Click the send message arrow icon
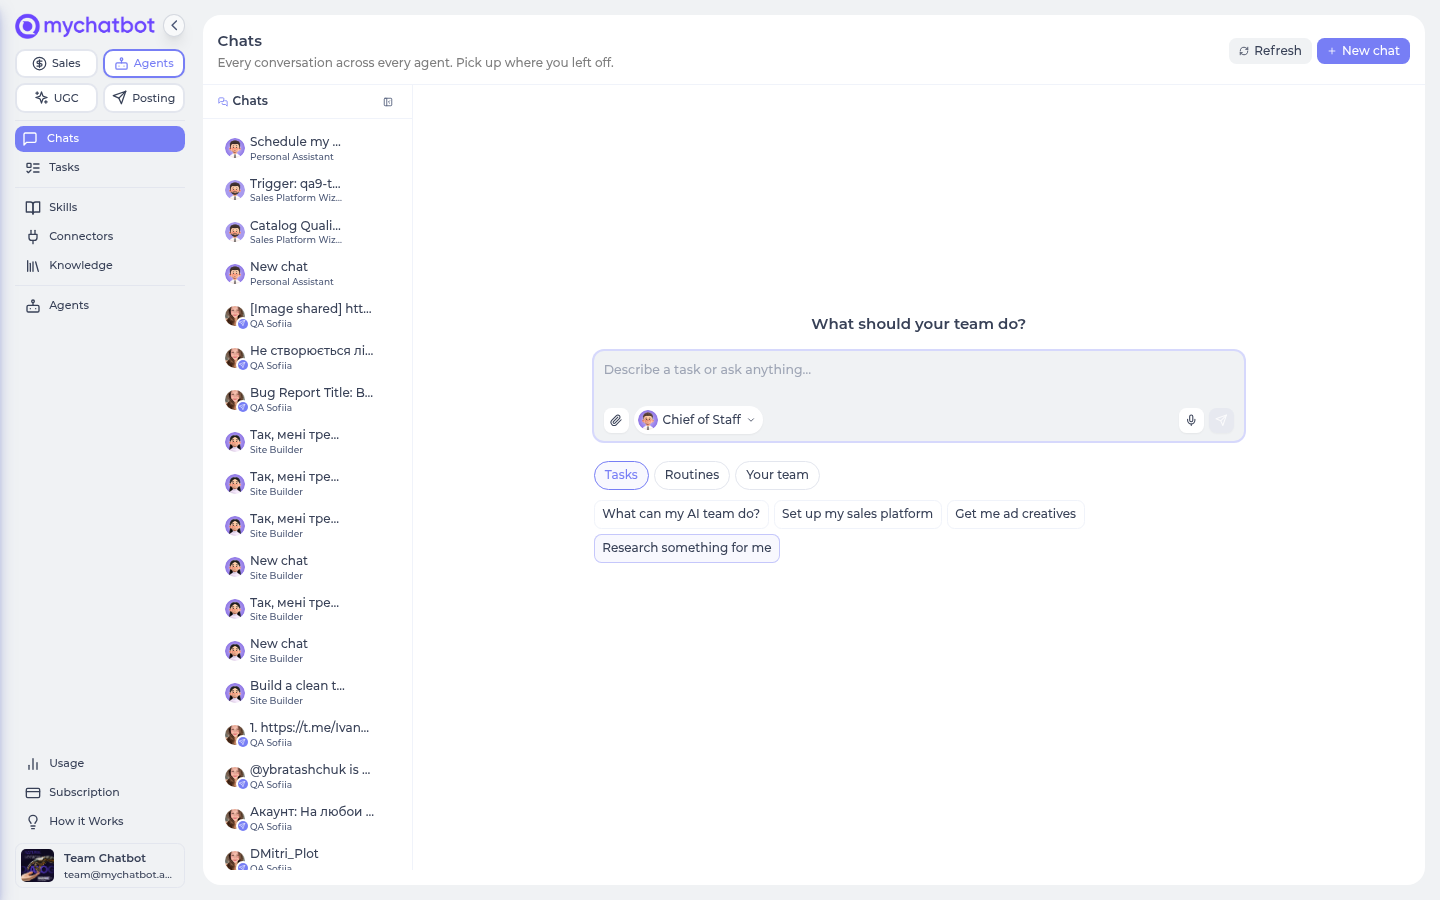The width and height of the screenshot is (1440, 900). pyautogui.click(x=1221, y=420)
